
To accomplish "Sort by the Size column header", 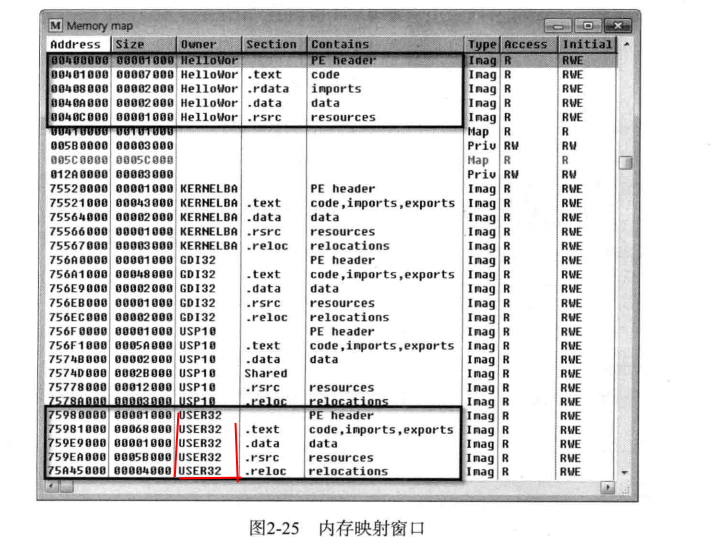I will (x=144, y=44).
